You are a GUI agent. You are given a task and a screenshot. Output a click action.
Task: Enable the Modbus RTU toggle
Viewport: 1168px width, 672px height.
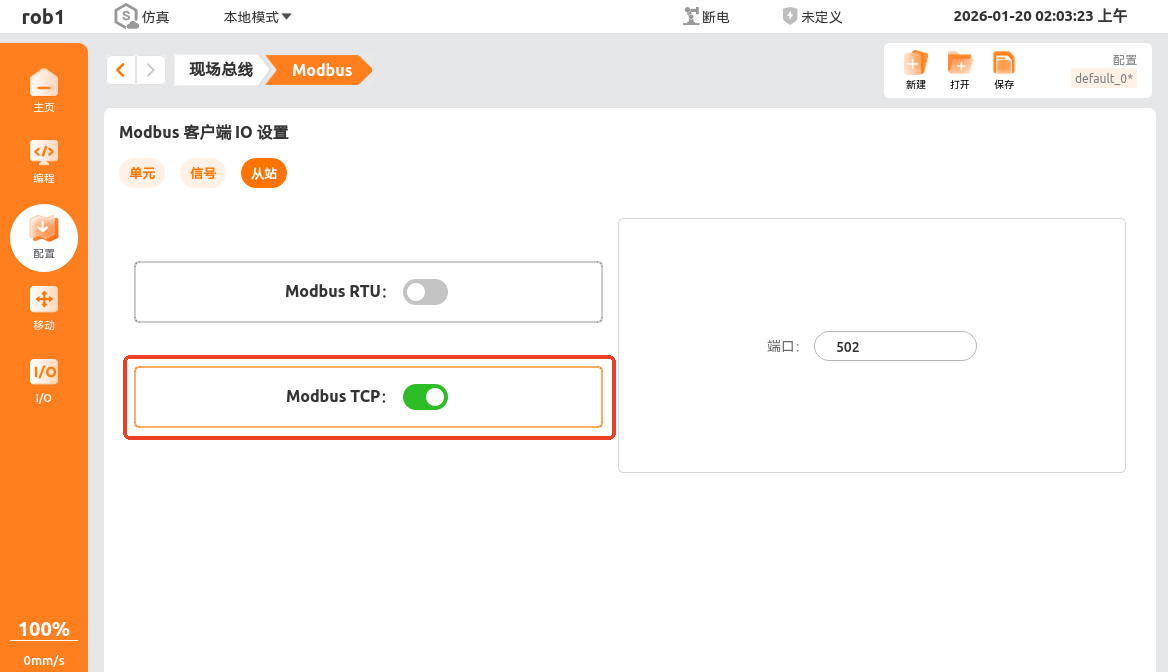(x=425, y=292)
